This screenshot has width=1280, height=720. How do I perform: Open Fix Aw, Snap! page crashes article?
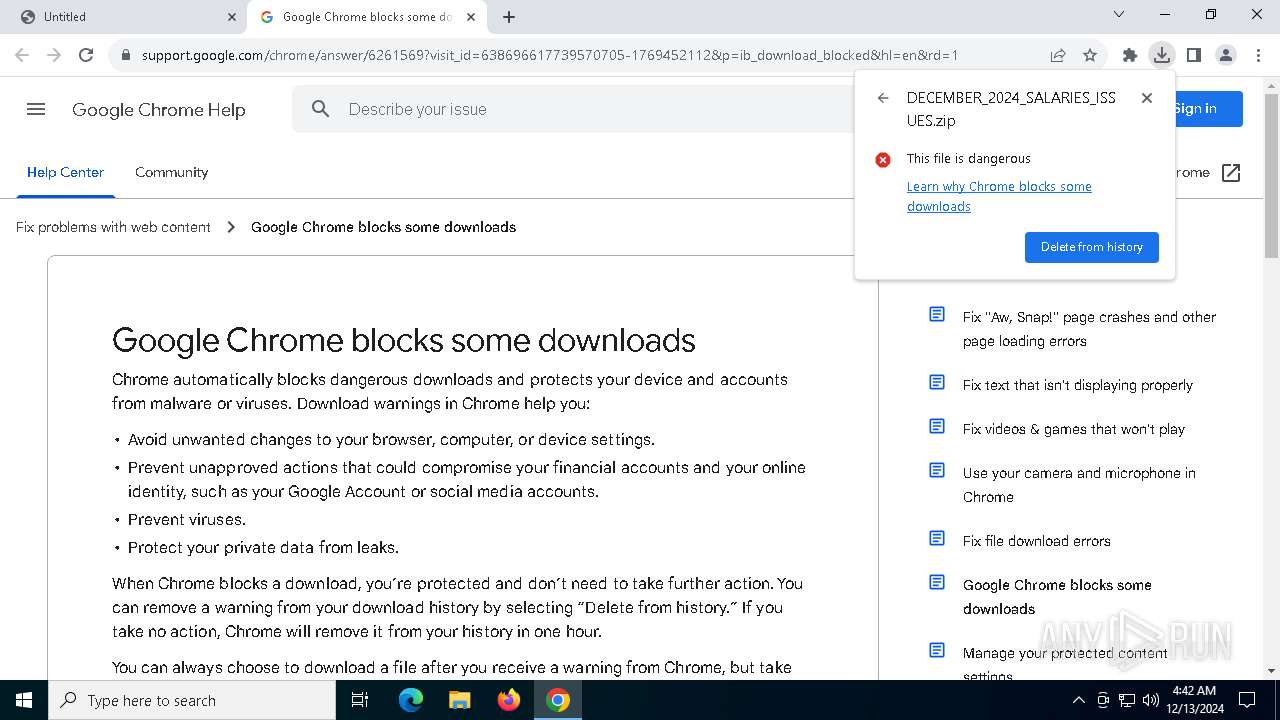(1089, 329)
